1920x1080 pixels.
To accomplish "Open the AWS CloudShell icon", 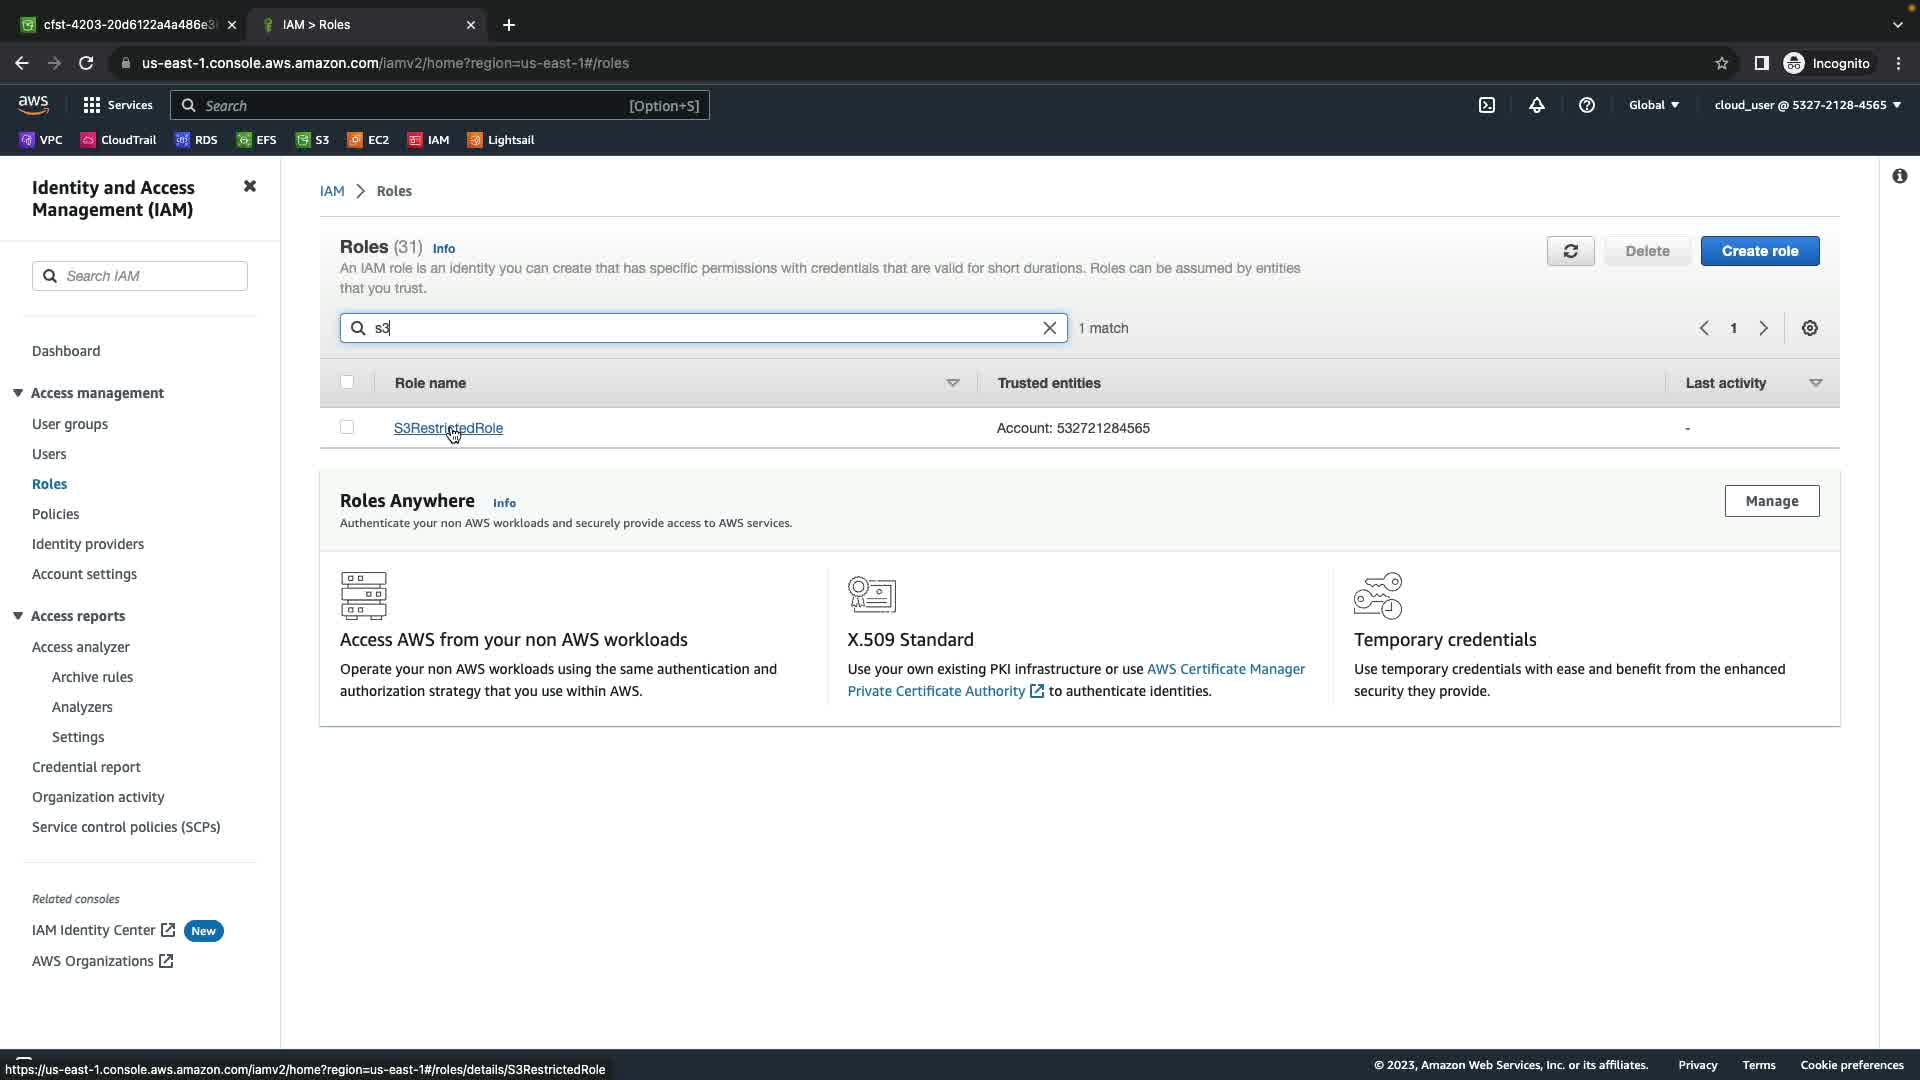I will pyautogui.click(x=1487, y=105).
